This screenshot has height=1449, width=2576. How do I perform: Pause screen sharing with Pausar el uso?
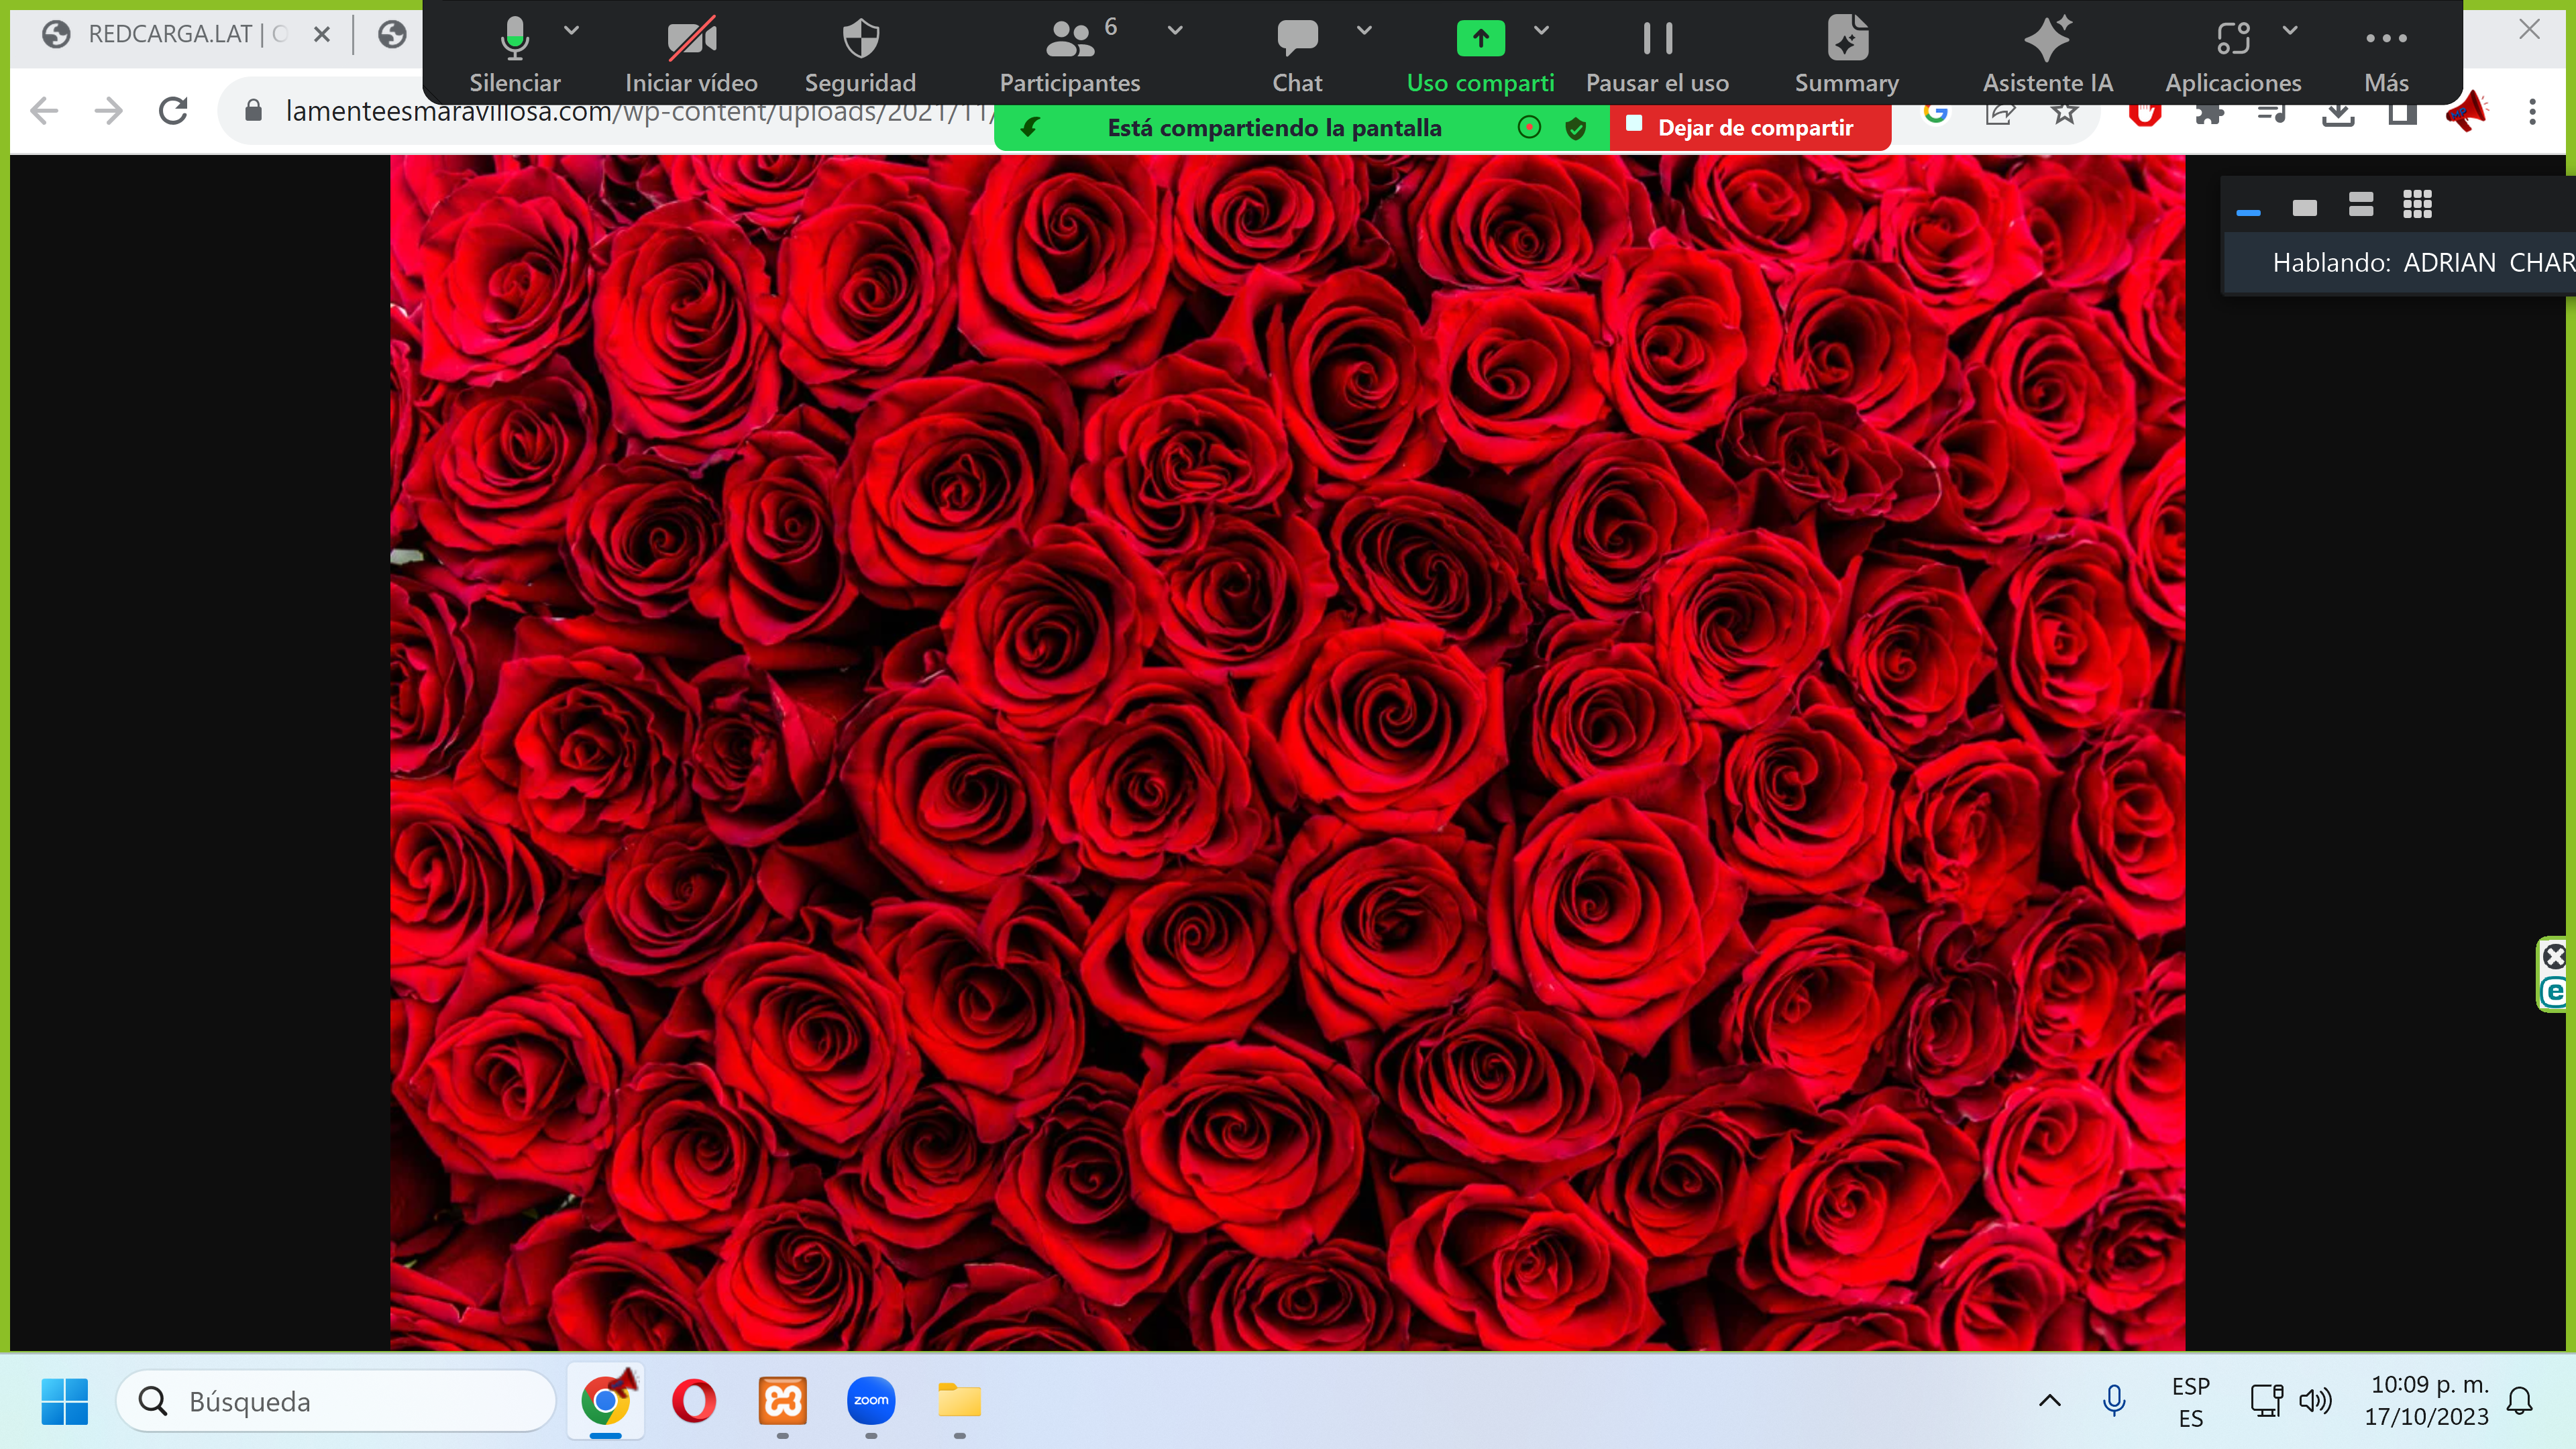click(1657, 40)
